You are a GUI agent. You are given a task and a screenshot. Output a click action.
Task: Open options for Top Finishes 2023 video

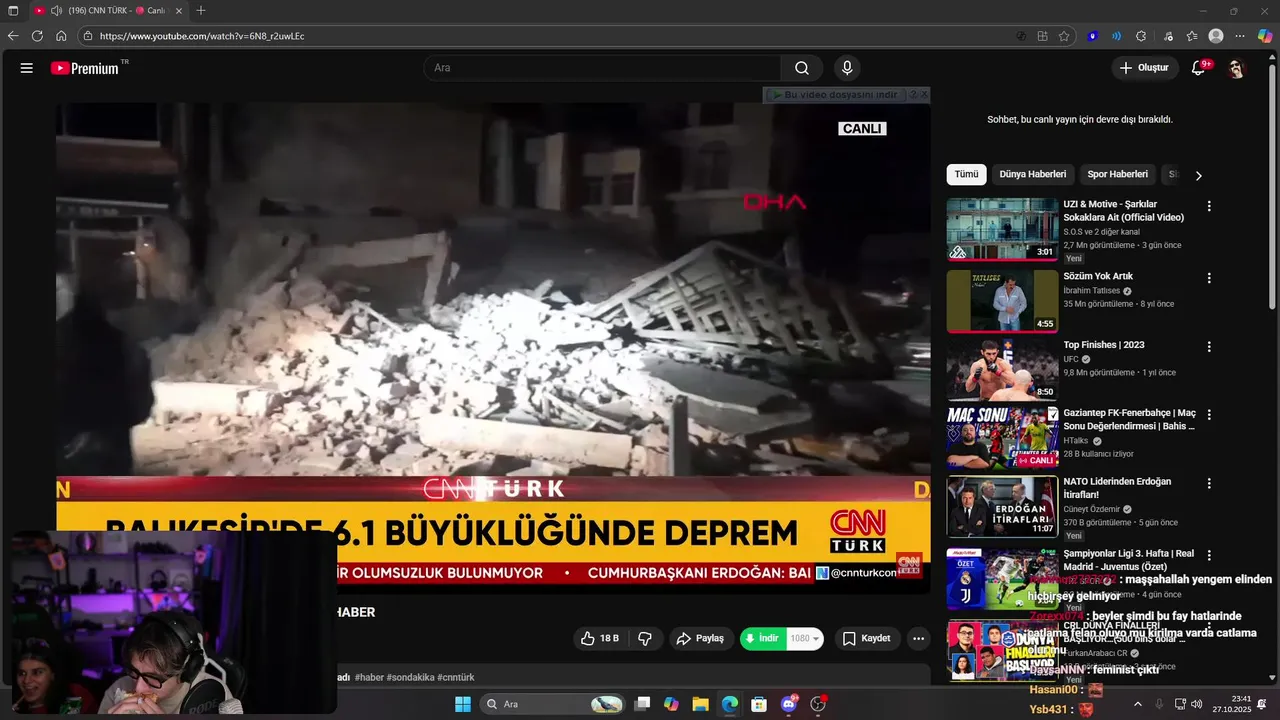[1209, 347]
